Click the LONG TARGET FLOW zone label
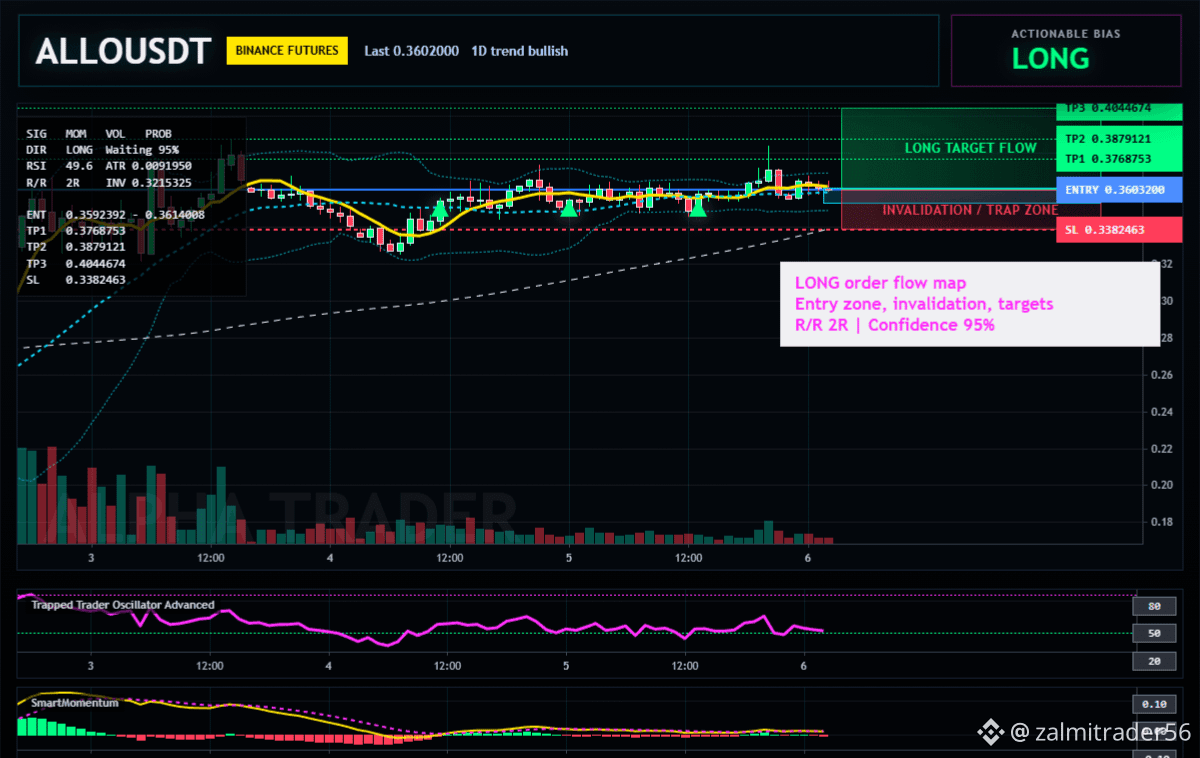1200x758 pixels. click(970, 148)
